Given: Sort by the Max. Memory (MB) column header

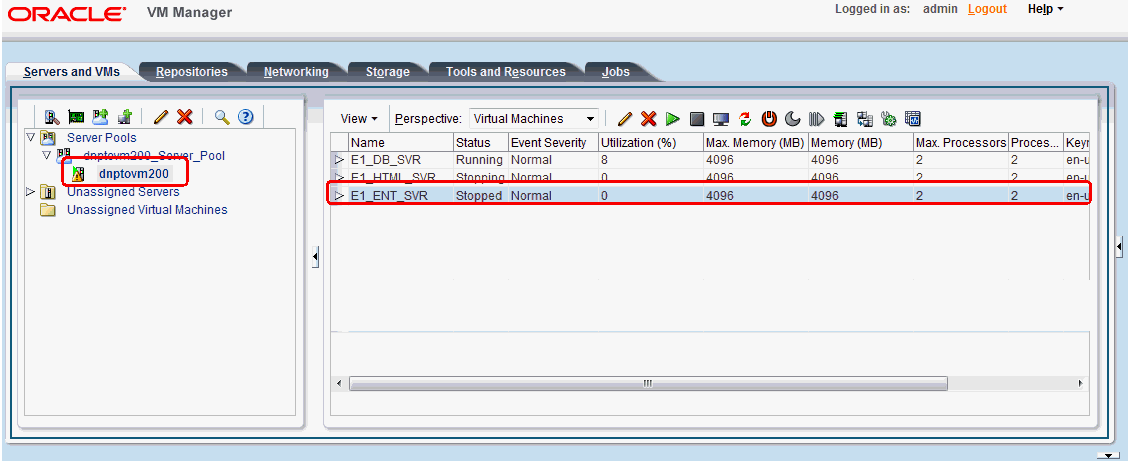Looking at the screenshot, I should click(x=755, y=142).
